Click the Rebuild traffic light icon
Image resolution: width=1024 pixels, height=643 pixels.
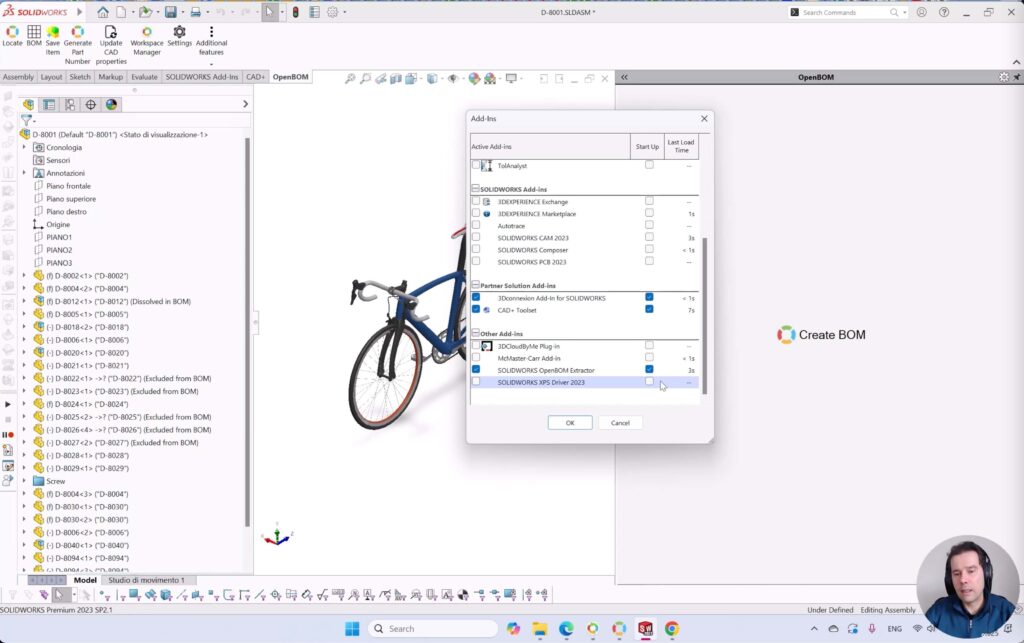(x=295, y=12)
